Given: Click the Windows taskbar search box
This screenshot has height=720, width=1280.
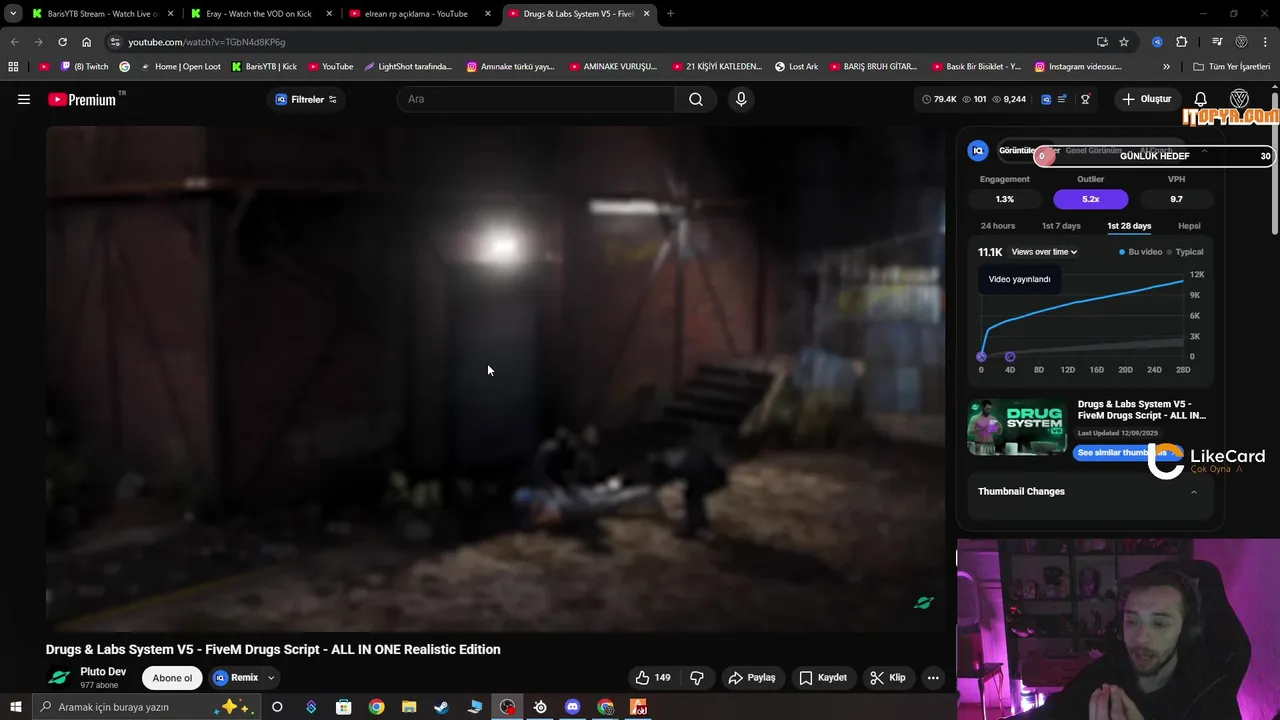Looking at the screenshot, I should click(146, 707).
